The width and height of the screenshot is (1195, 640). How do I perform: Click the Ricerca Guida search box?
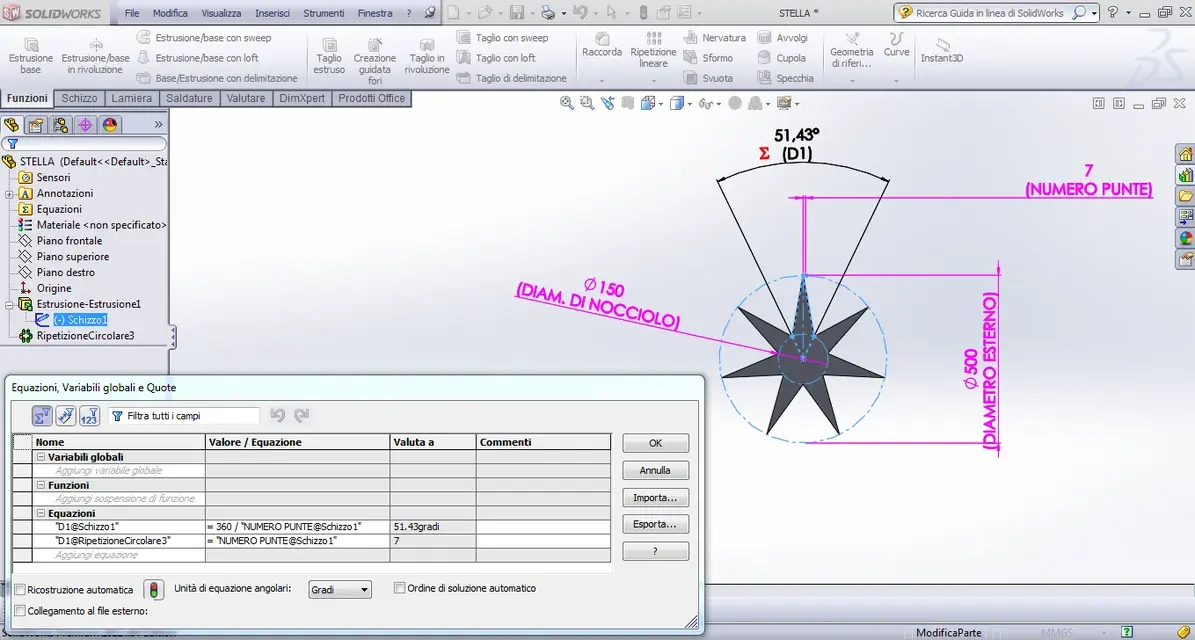click(x=996, y=13)
